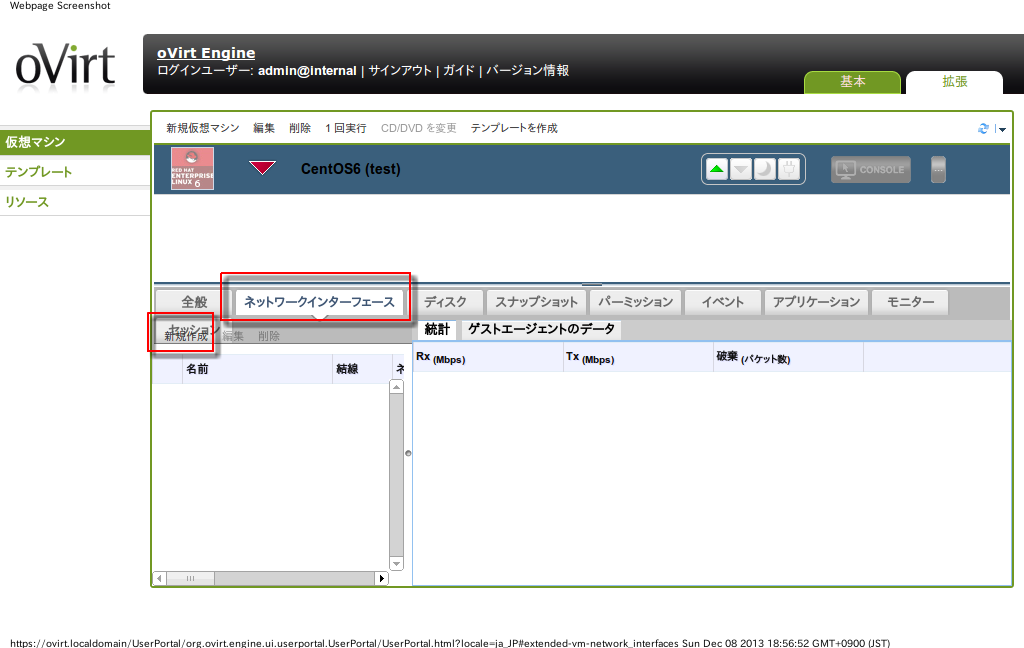Click the red down-triangle VM status icon
The height and width of the screenshot is (648, 1024).
coord(262,168)
